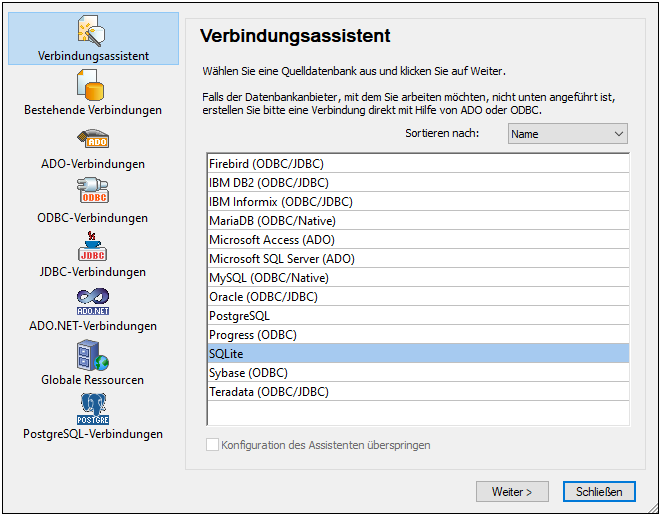Click the Globale Ressourcen server icon
This screenshot has height=516, width=661.
point(93,355)
